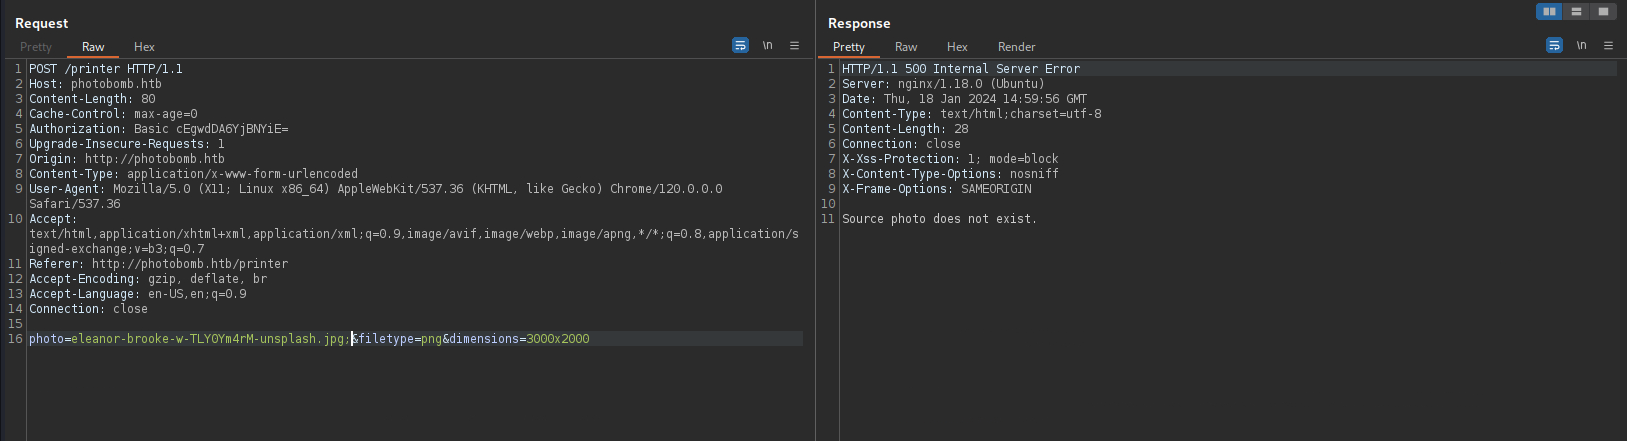
Task: Toggle word wrap in Response panel
Action: click(1554, 45)
